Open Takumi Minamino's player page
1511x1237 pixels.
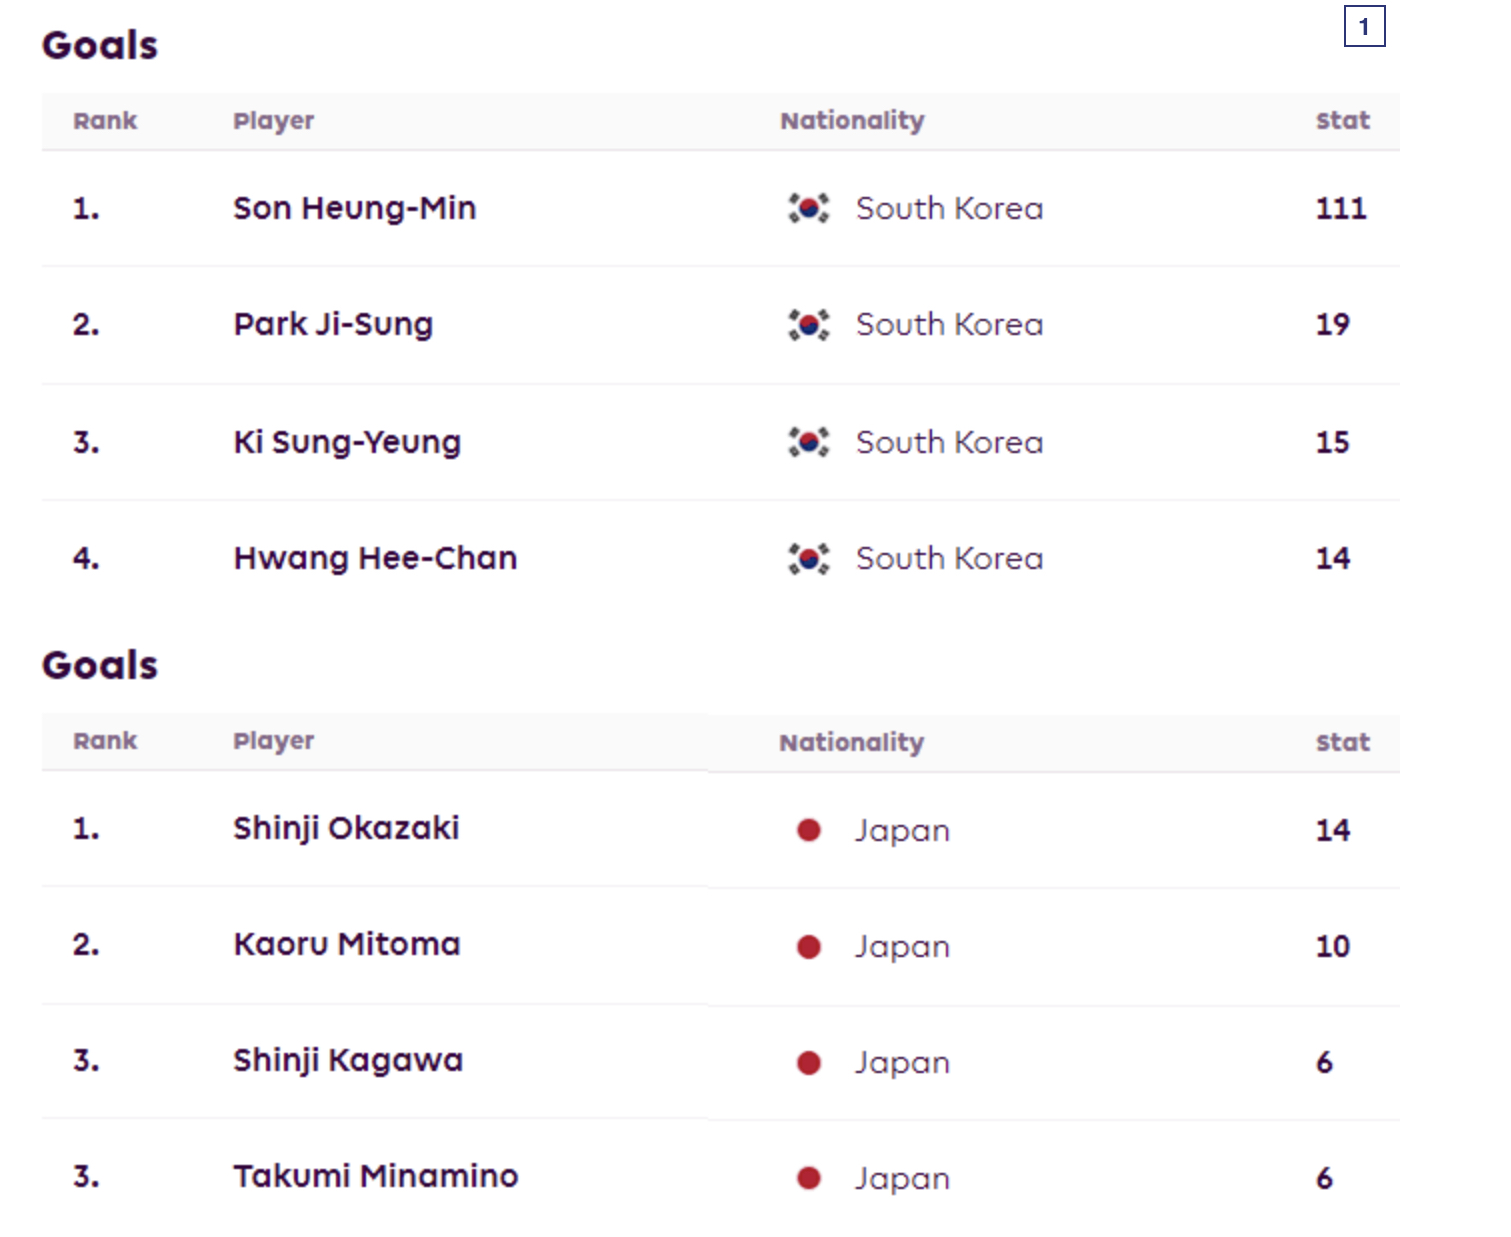click(x=376, y=1177)
